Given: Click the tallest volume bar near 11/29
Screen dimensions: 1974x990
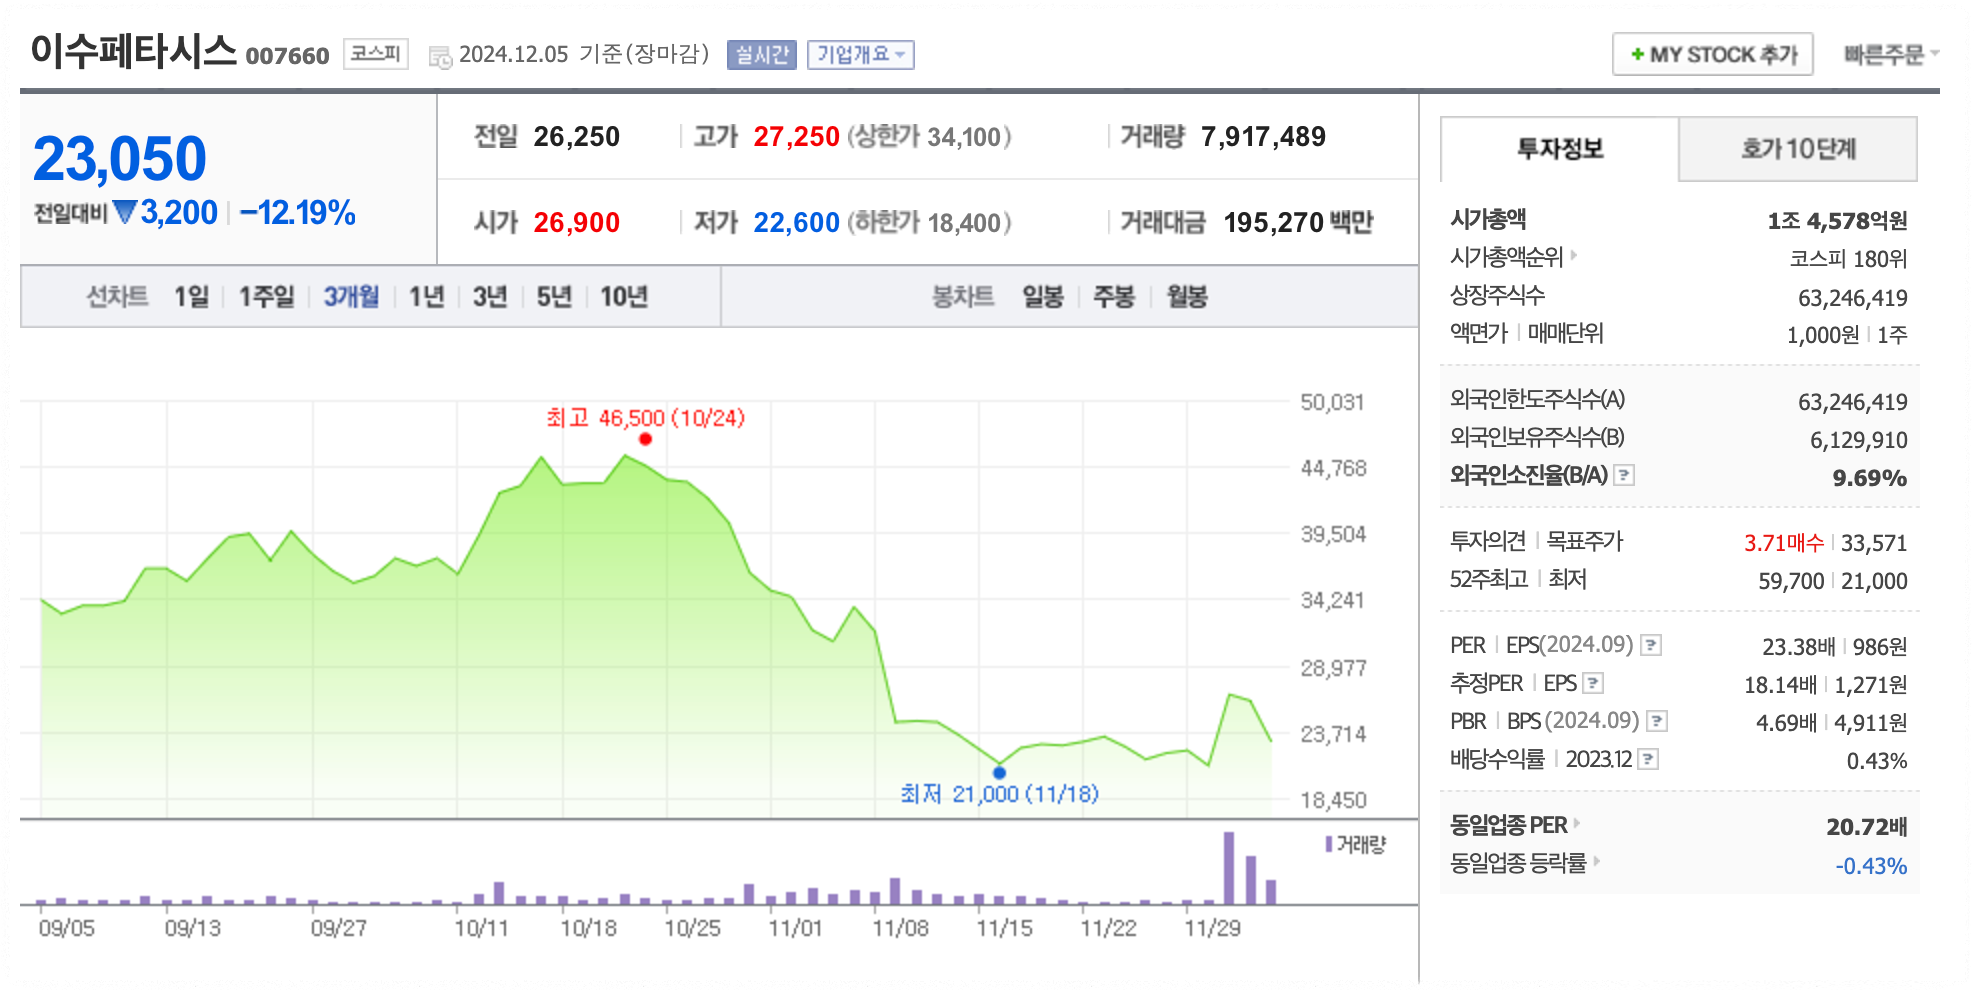Looking at the screenshot, I should 1229,868.
